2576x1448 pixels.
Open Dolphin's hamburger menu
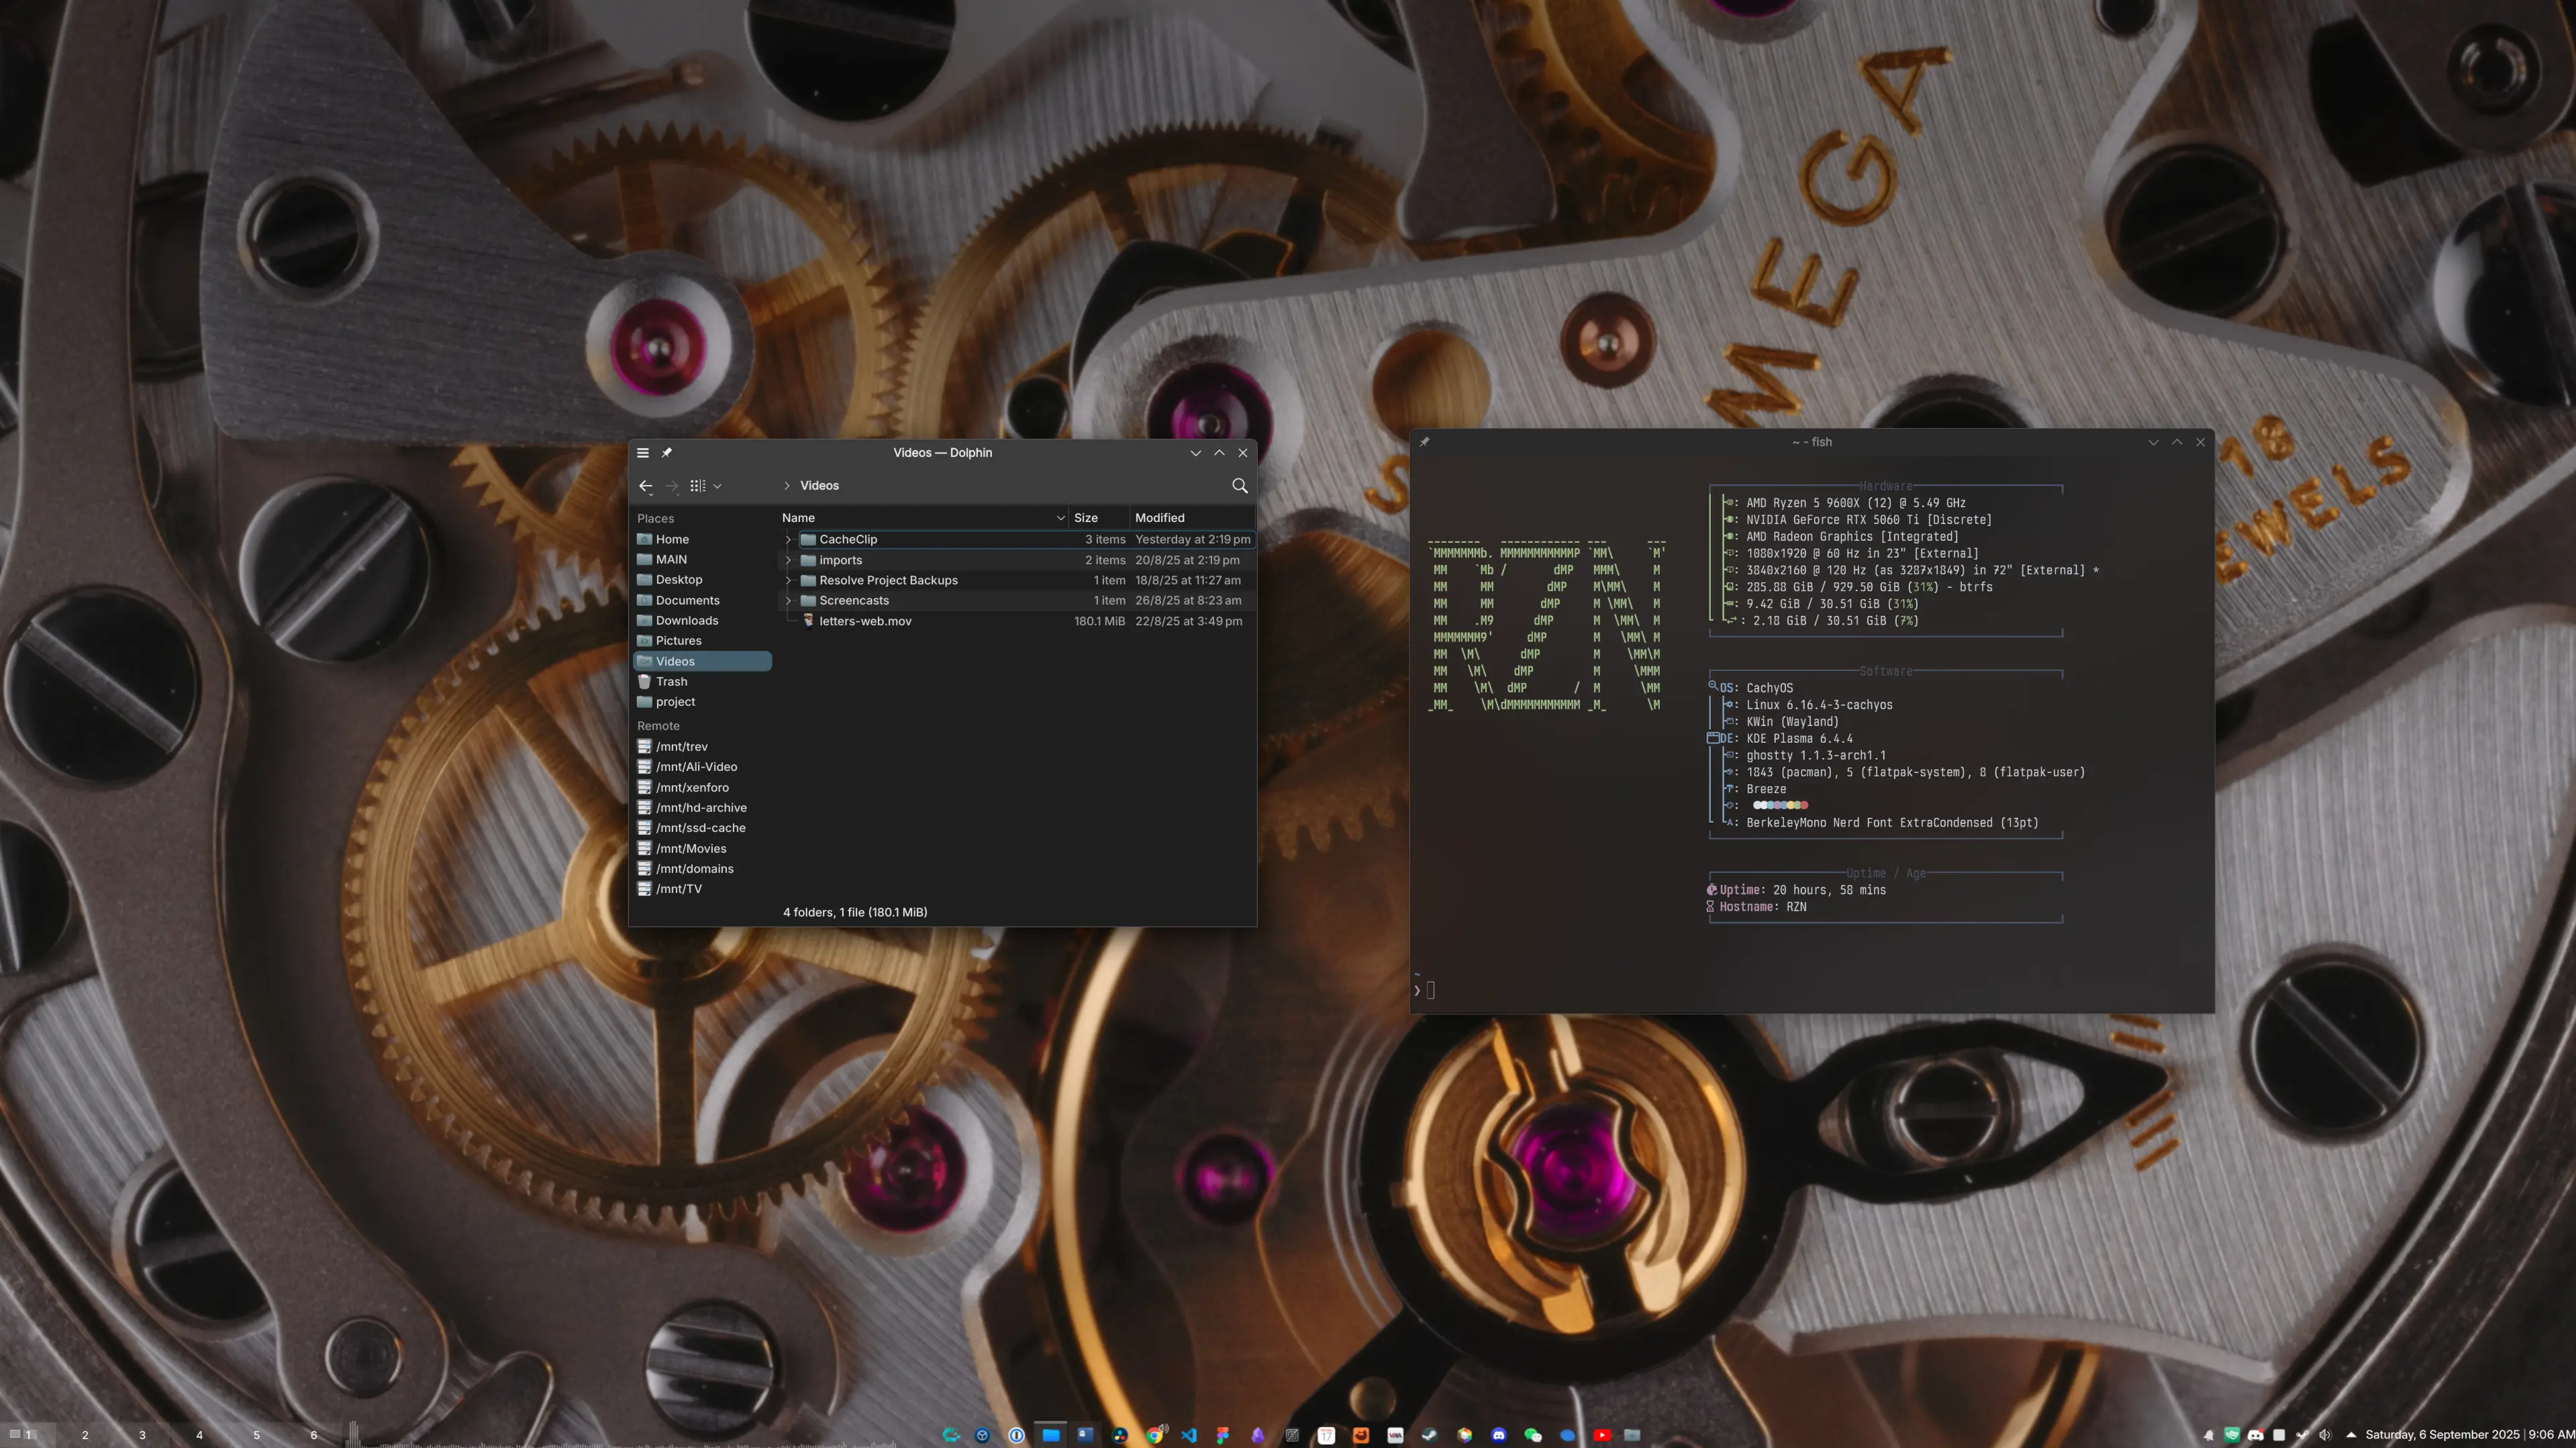[x=643, y=453]
